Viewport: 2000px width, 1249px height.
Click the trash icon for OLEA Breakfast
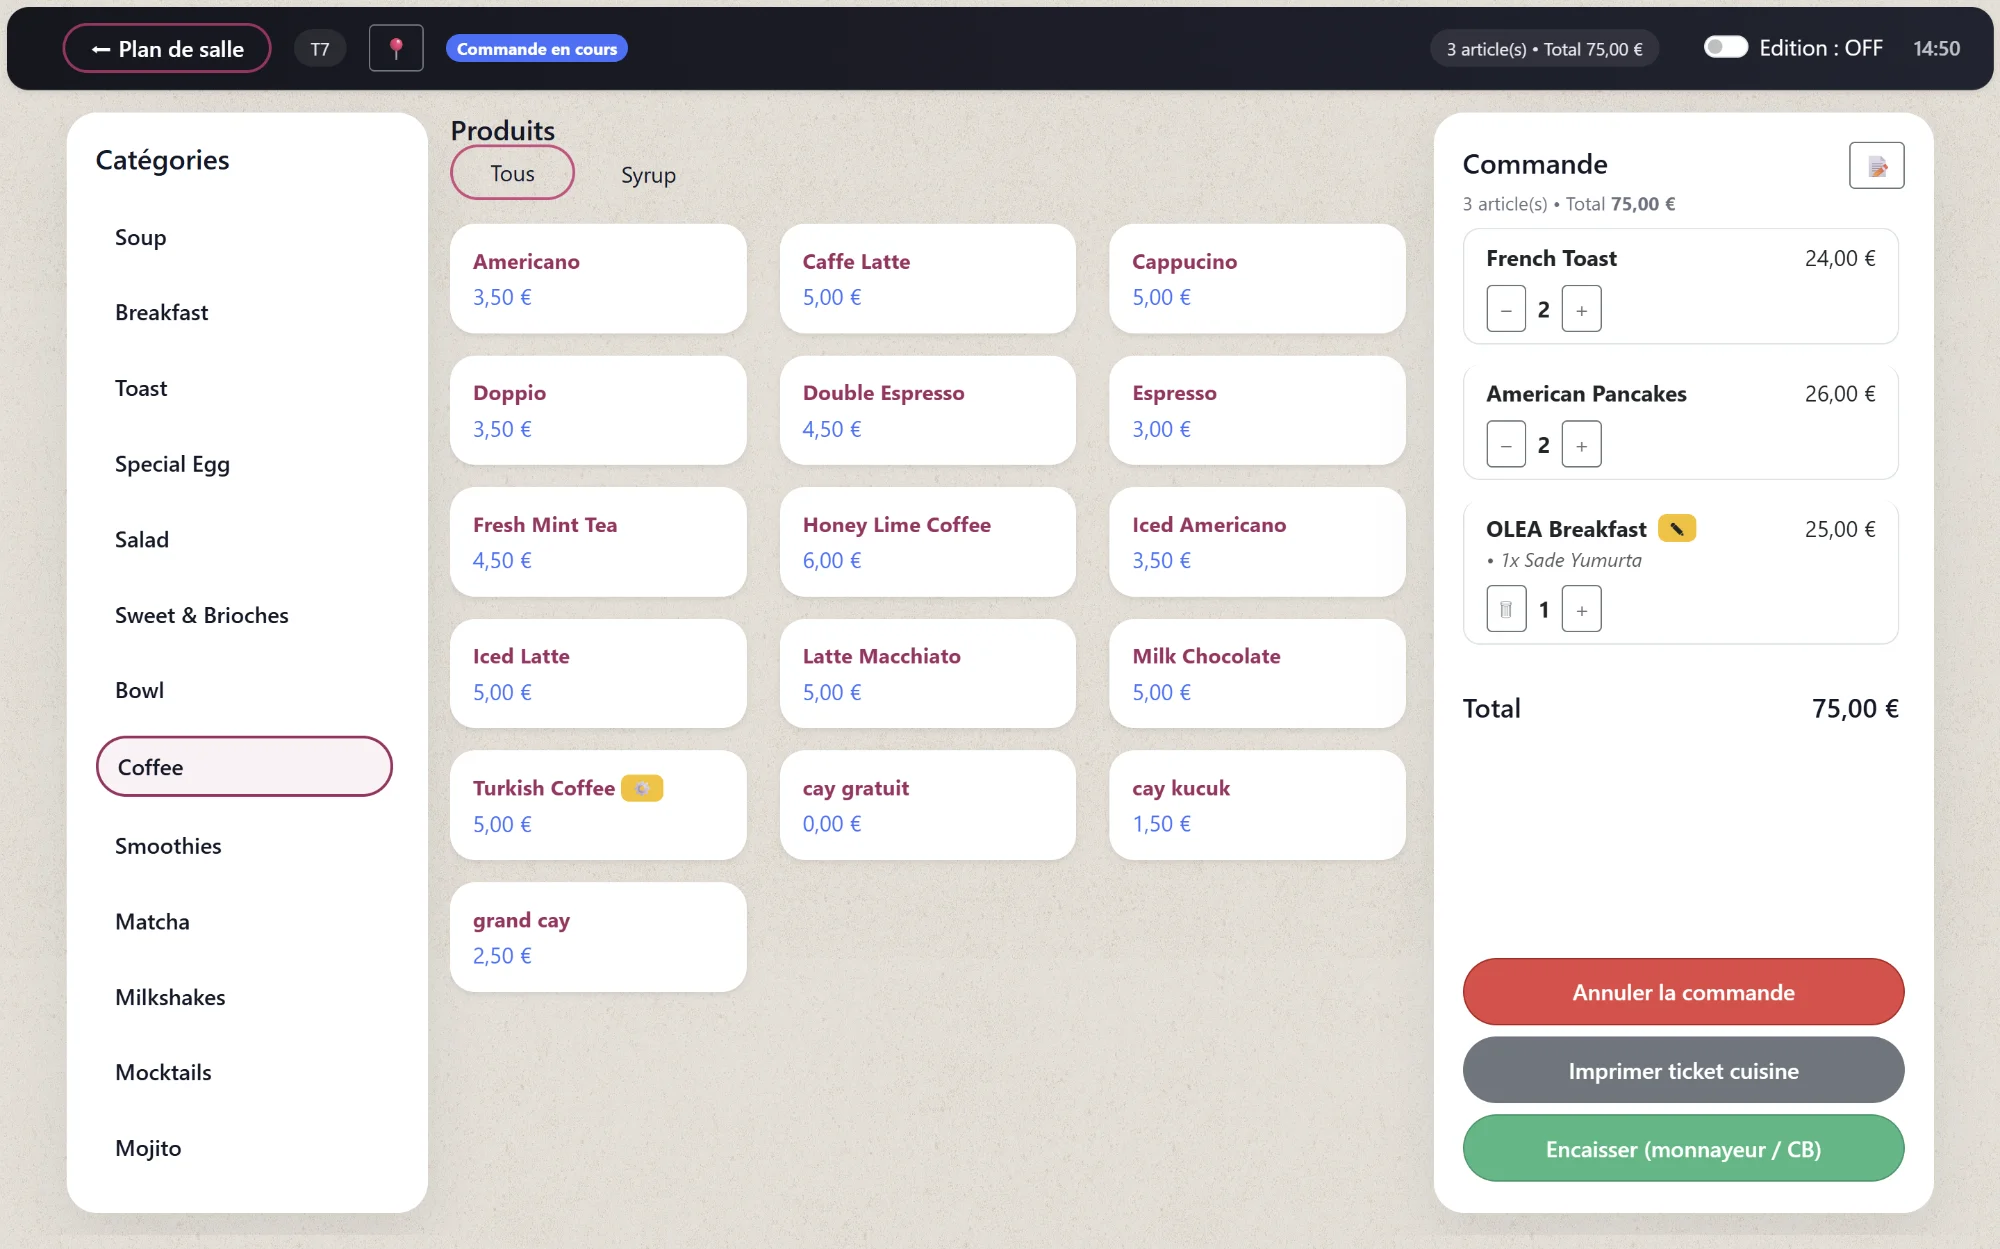pos(1506,609)
